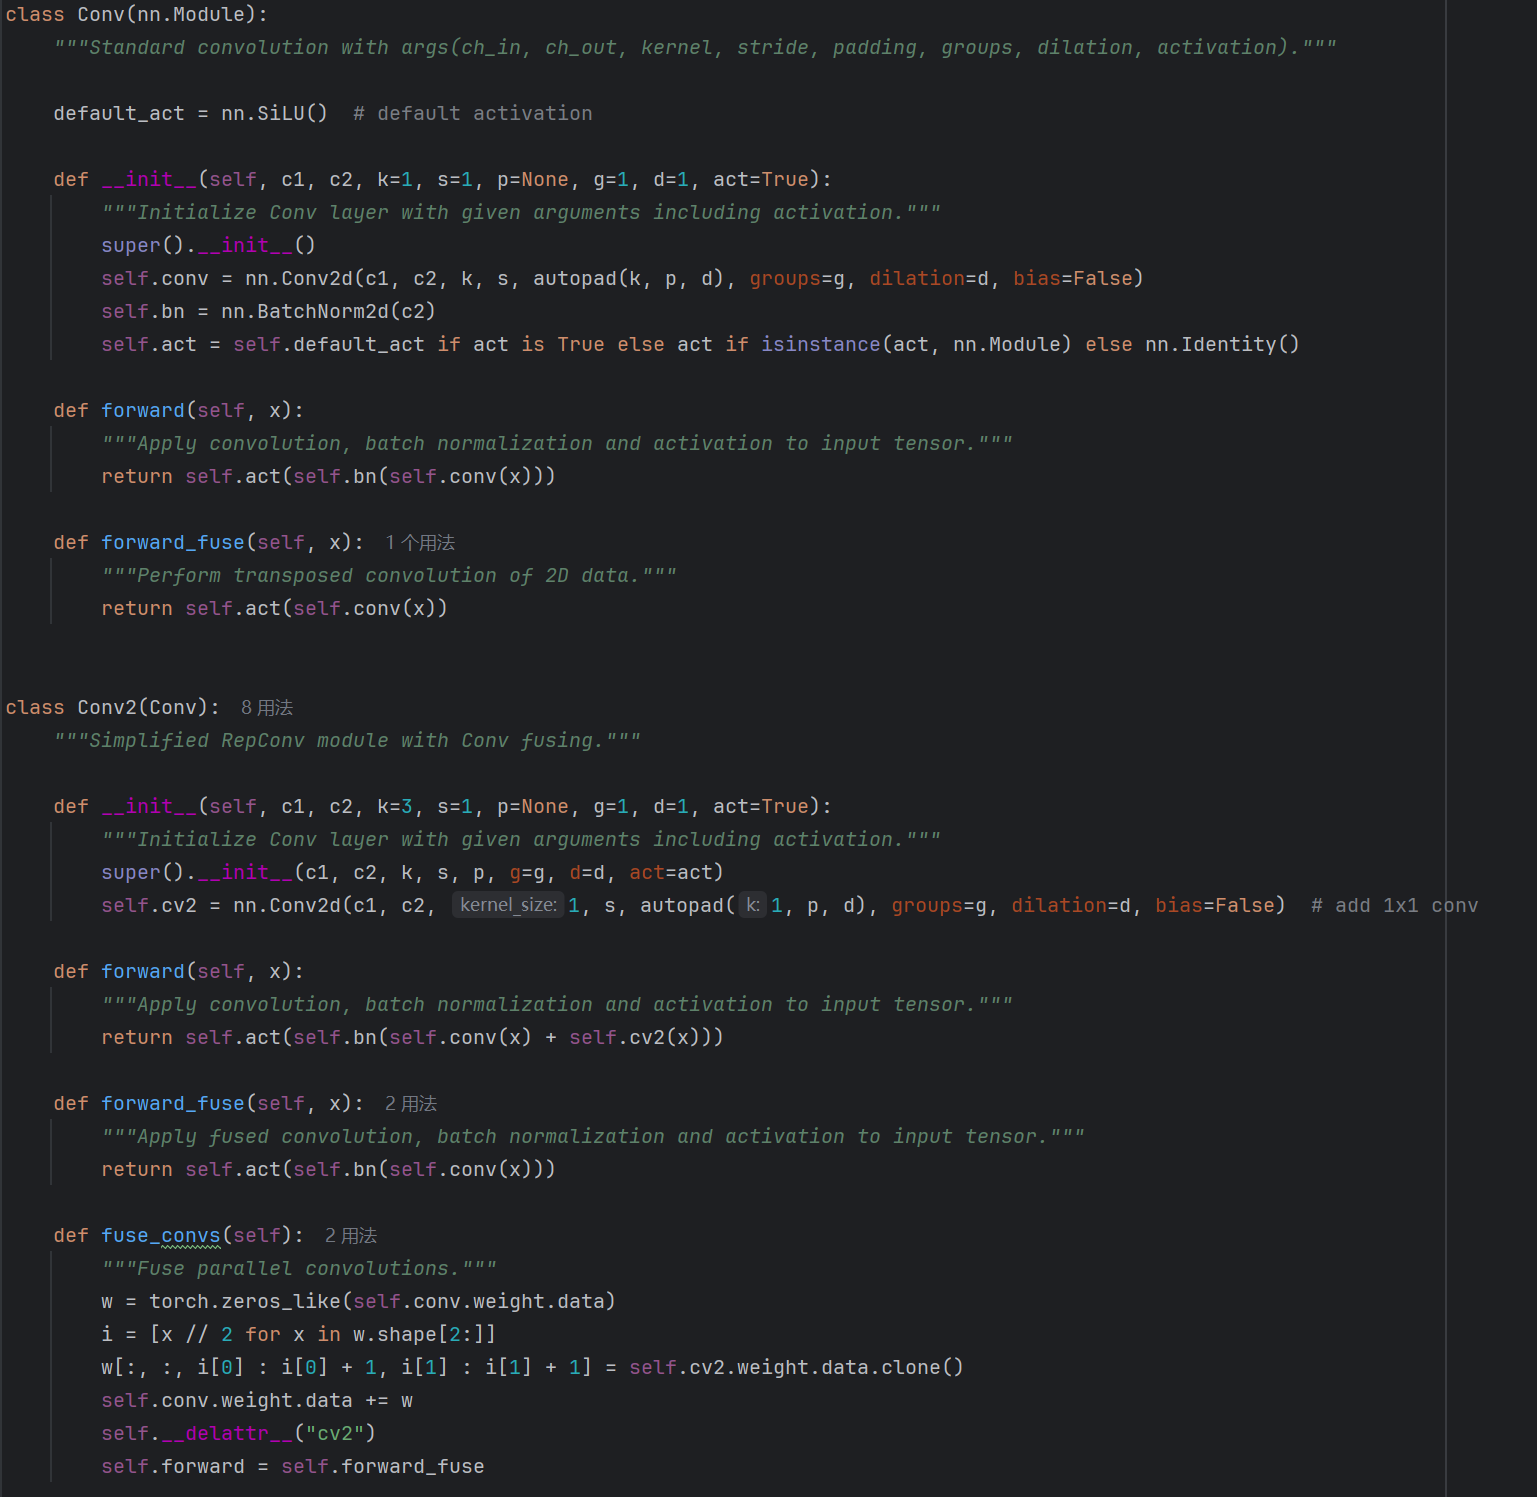Click the isinstance call in self.act line
This screenshot has height=1497, width=1537.
[x=820, y=345]
